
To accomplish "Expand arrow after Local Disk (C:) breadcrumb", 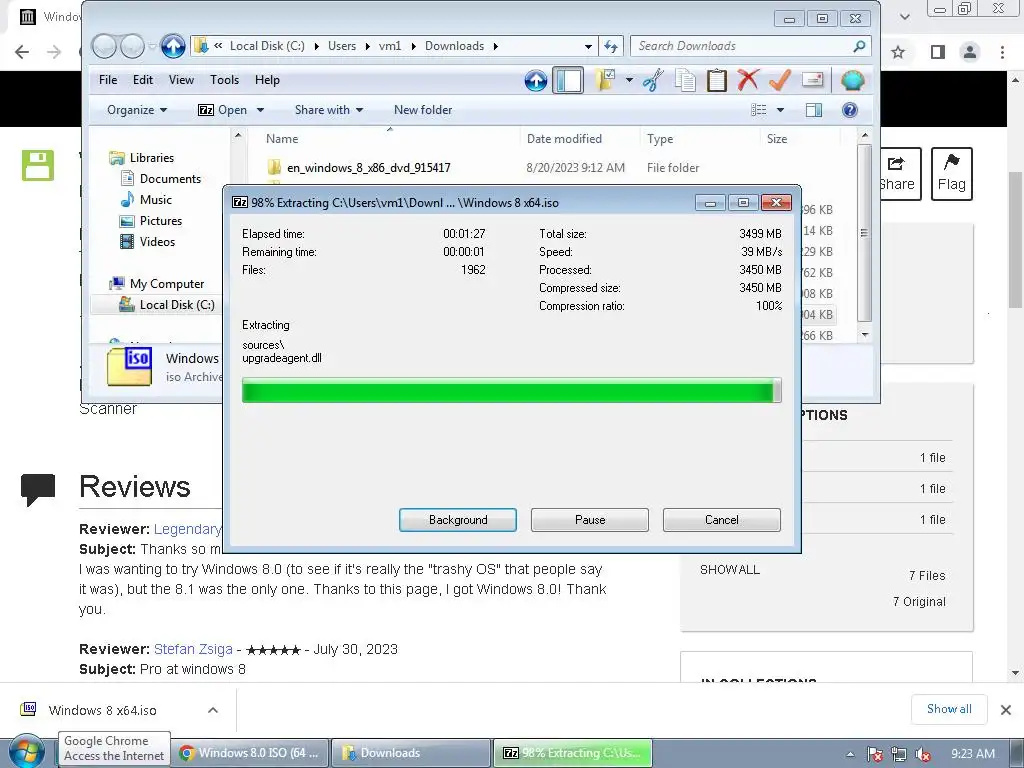I will (x=317, y=46).
